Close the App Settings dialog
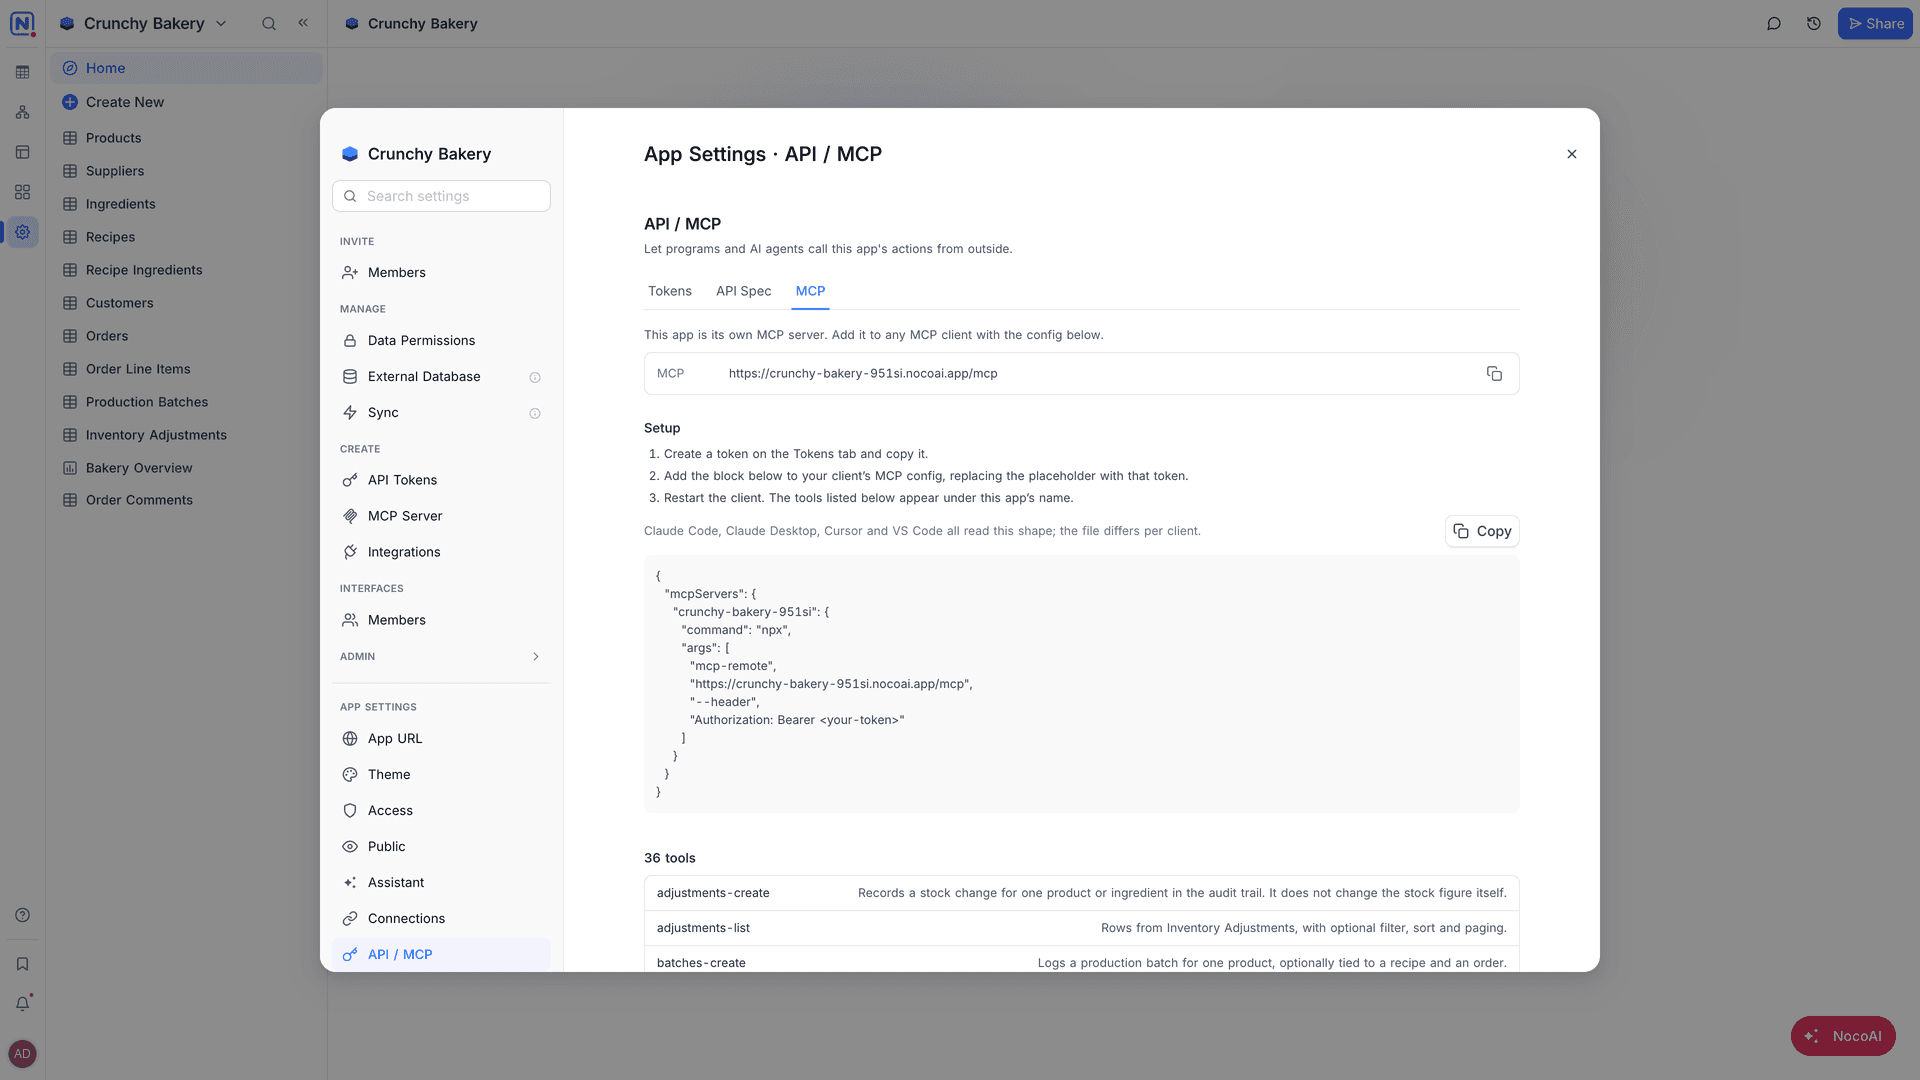Image resolution: width=1920 pixels, height=1080 pixels. (1571, 154)
